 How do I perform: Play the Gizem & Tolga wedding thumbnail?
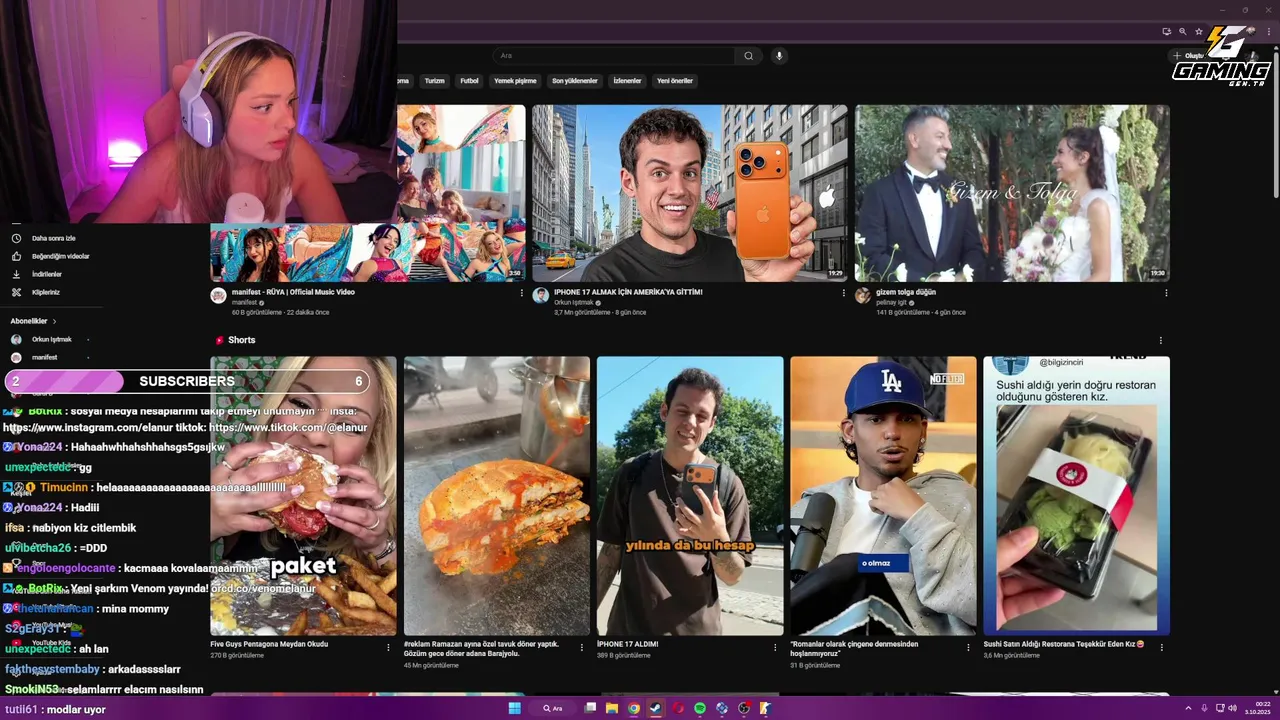coord(1012,193)
